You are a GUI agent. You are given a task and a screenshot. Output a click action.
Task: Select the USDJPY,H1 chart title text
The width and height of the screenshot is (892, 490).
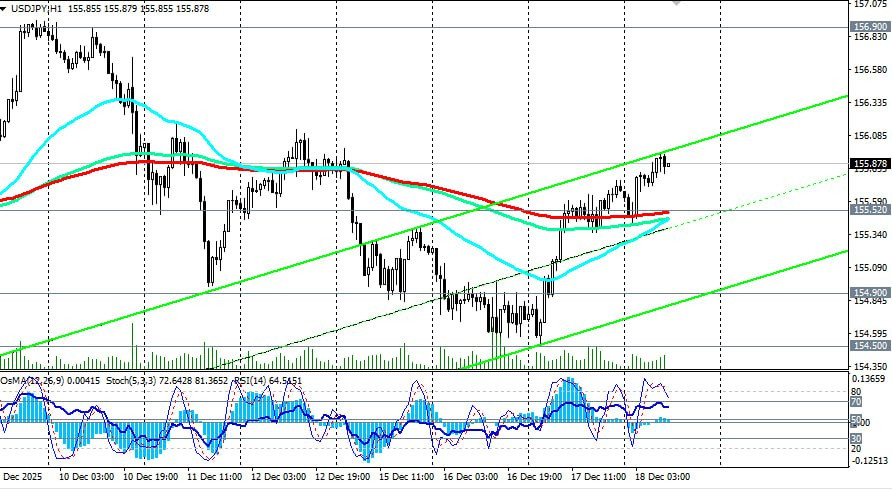click(x=35, y=9)
